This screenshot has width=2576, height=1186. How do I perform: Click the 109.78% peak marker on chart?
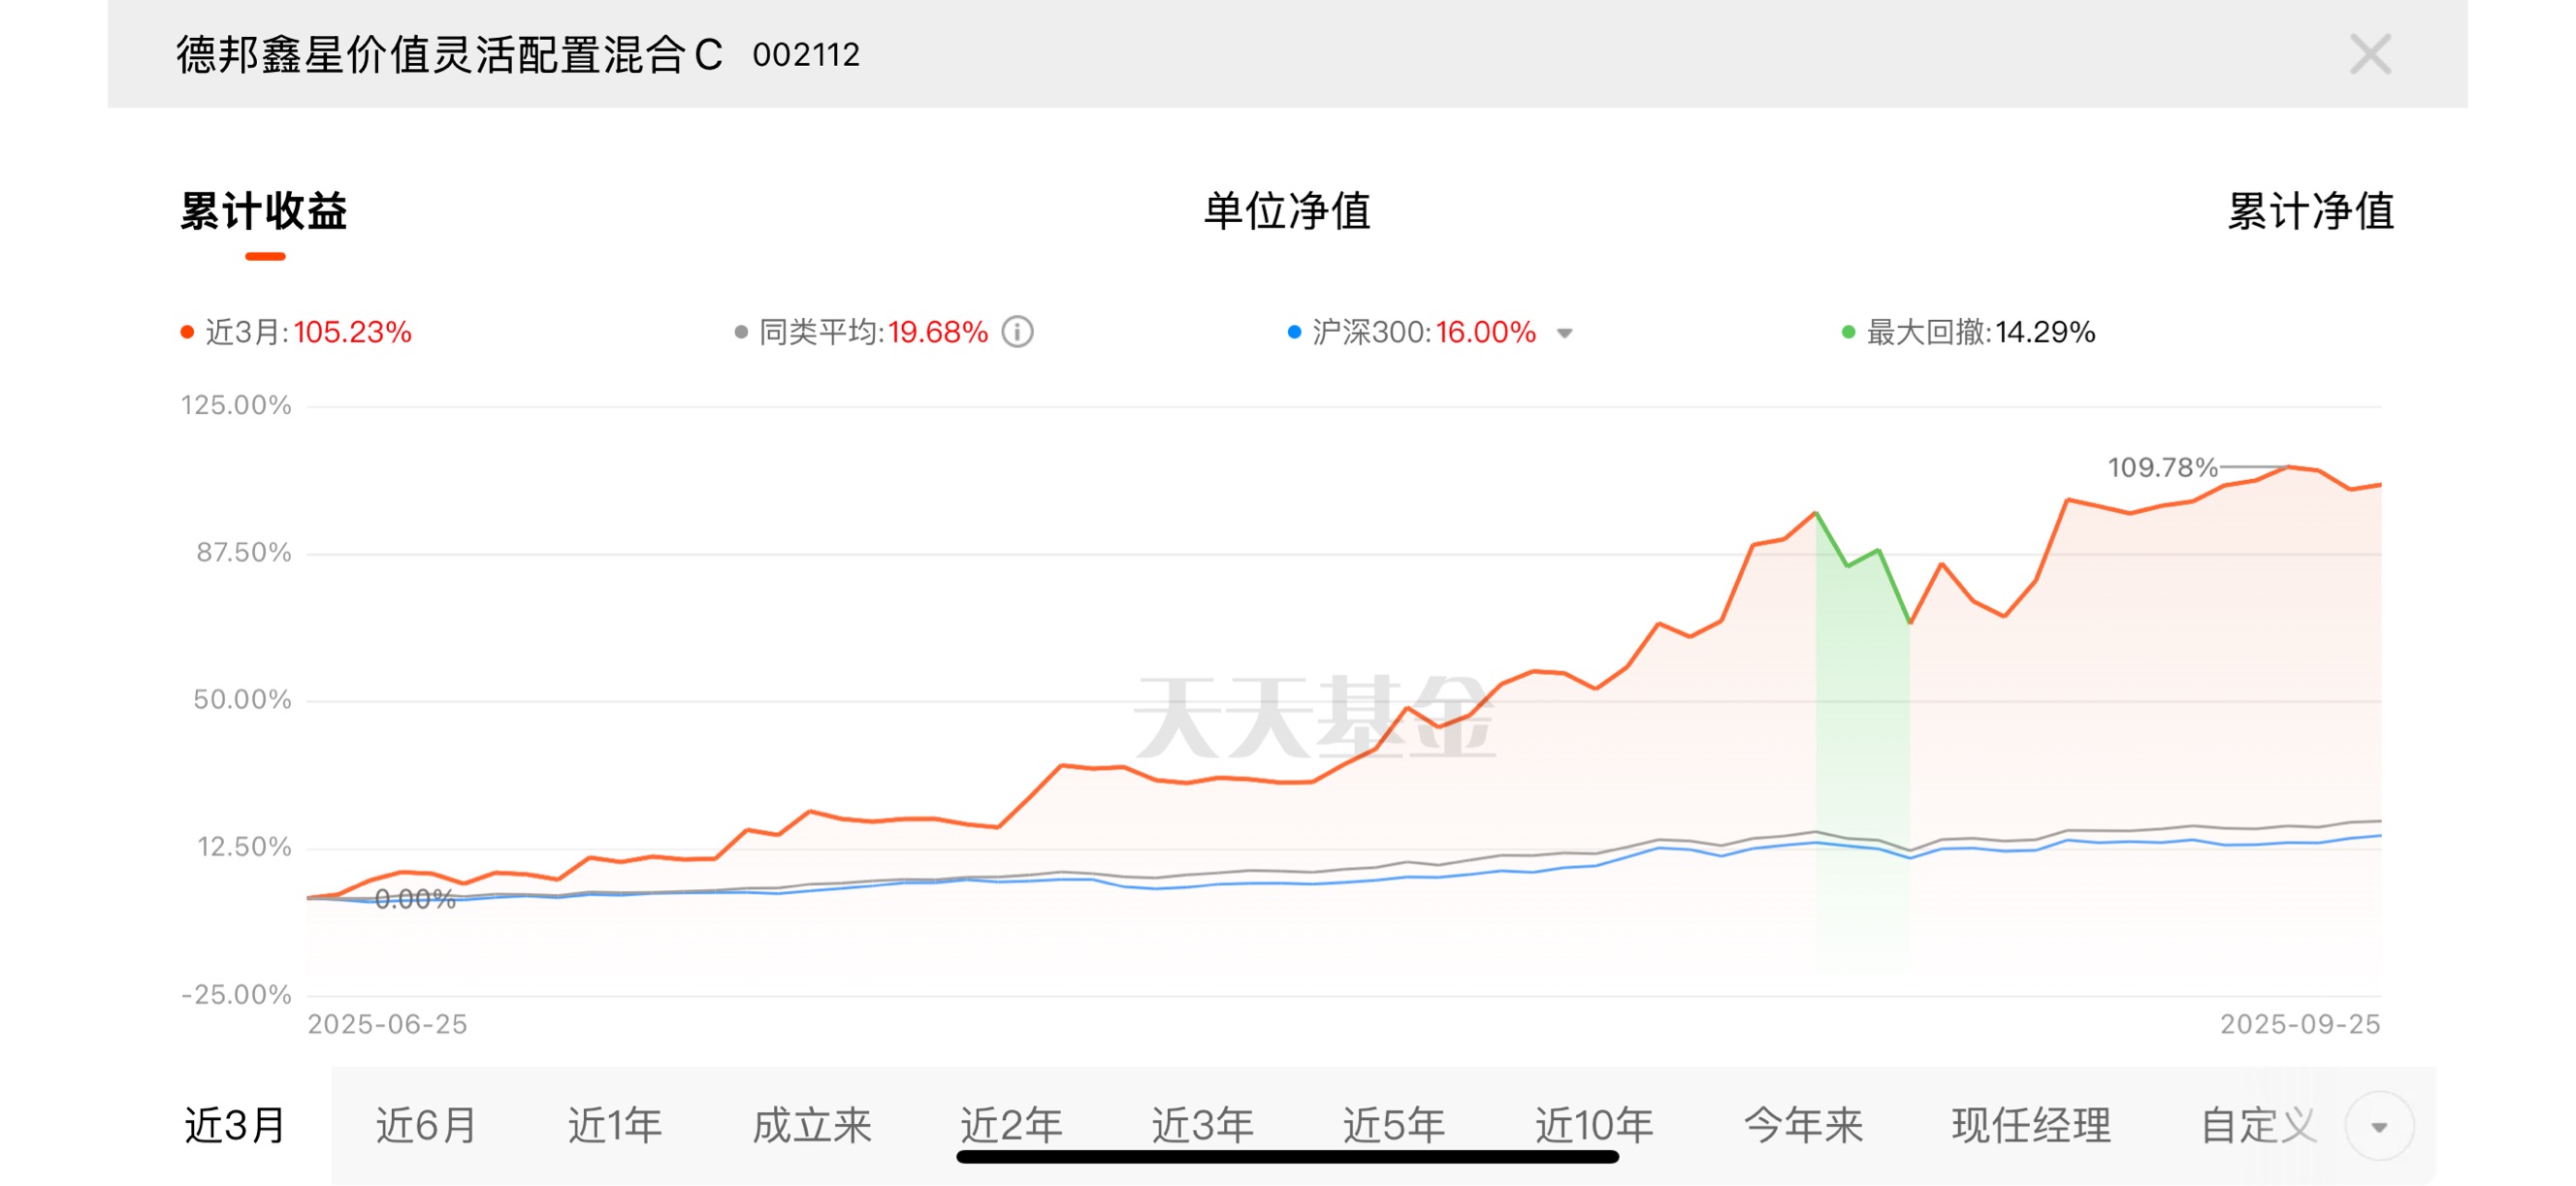point(2287,467)
